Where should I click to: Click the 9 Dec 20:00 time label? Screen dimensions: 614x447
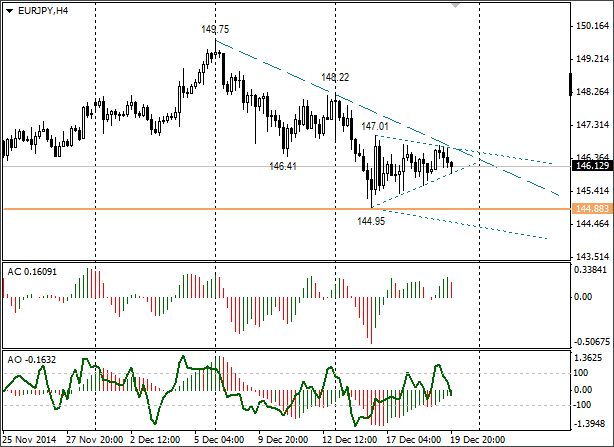point(283,440)
